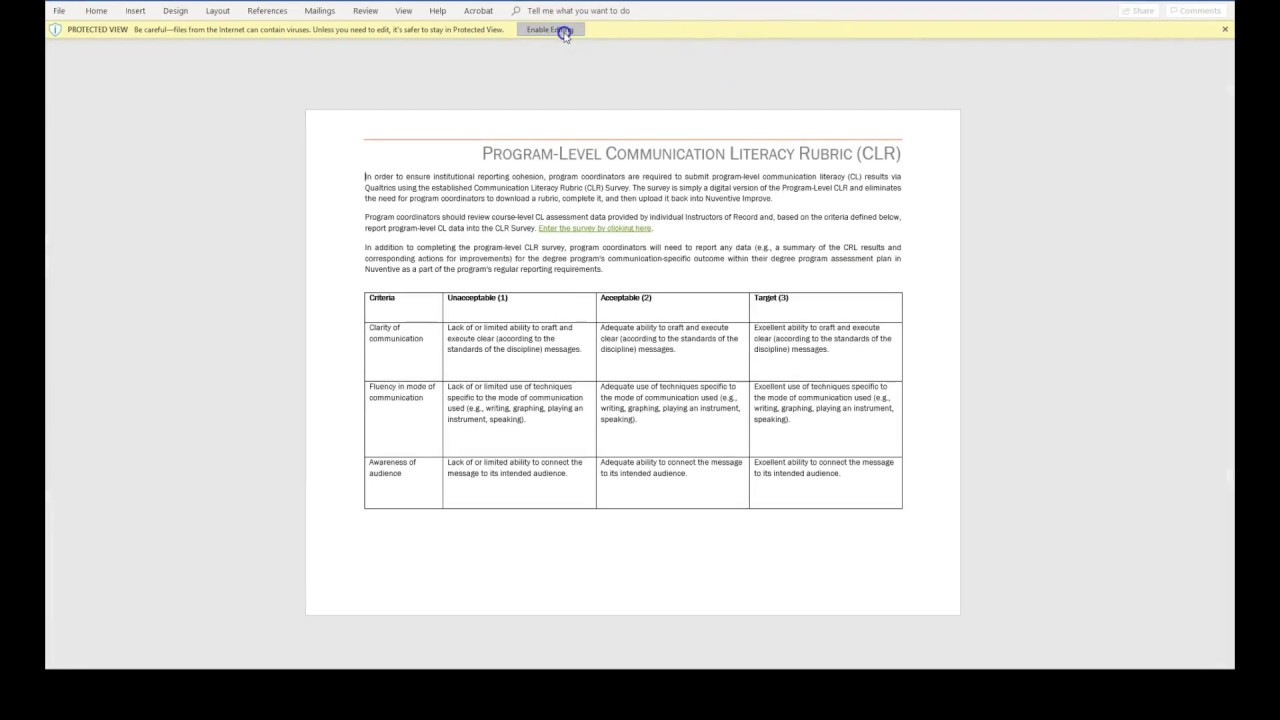Screen dimensions: 1280x720
Task: Click the document title 'Program-Level Communication Literacy Rubric (CLR)'
Action: click(691, 153)
